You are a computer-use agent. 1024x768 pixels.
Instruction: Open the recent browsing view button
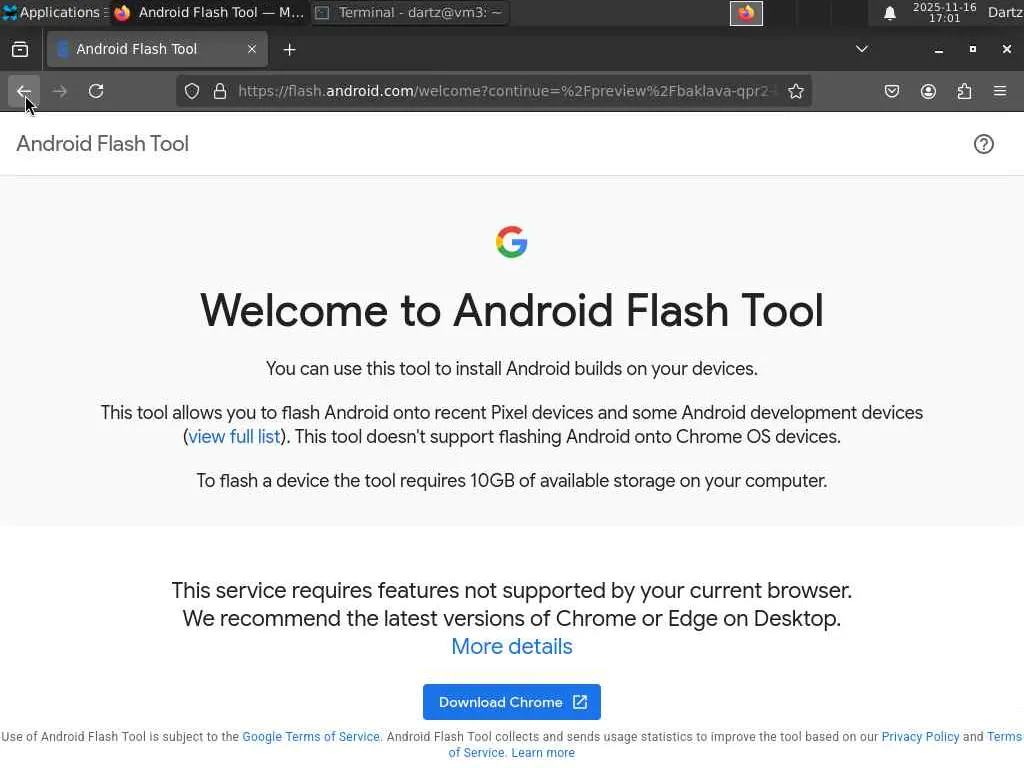pyautogui.click(x=20, y=49)
